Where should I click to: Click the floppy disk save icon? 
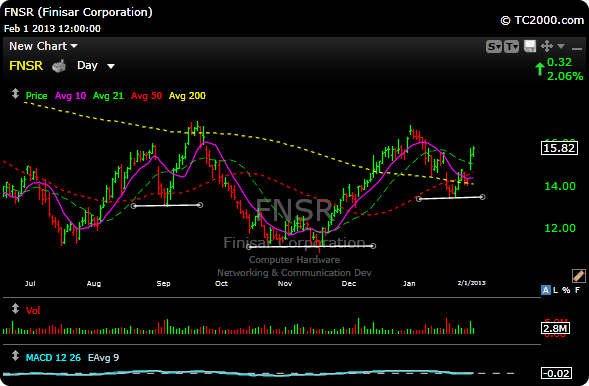coord(530,46)
